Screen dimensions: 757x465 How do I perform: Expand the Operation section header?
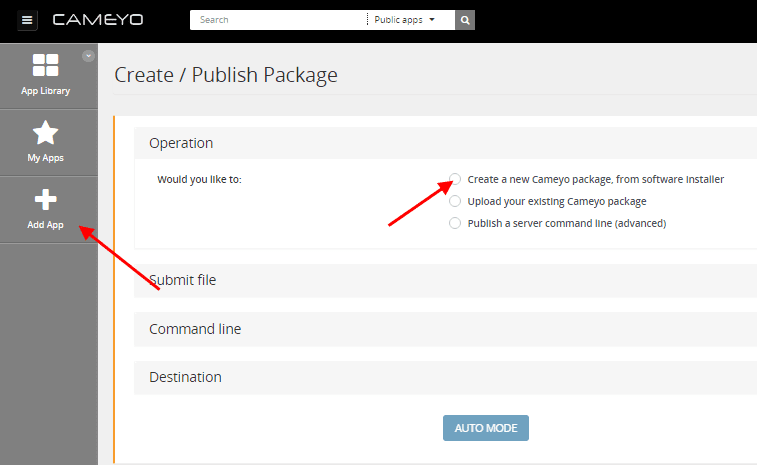445,143
